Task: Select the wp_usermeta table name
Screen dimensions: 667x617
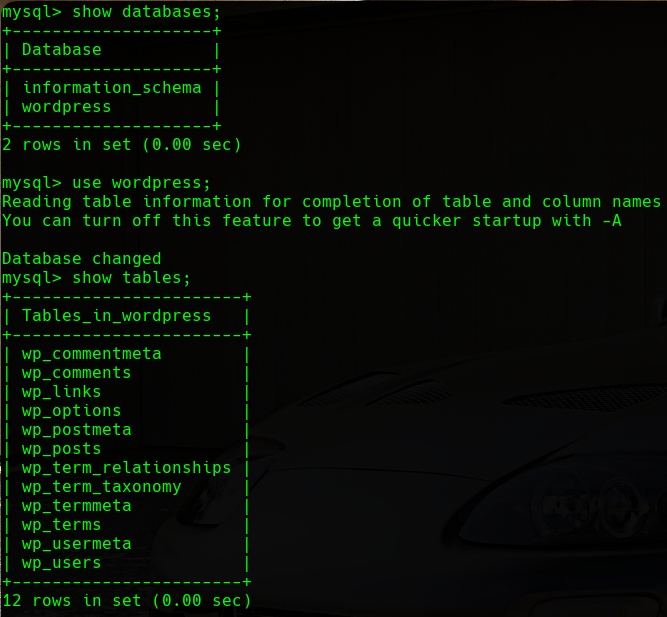Action: [x=77, y=544]
